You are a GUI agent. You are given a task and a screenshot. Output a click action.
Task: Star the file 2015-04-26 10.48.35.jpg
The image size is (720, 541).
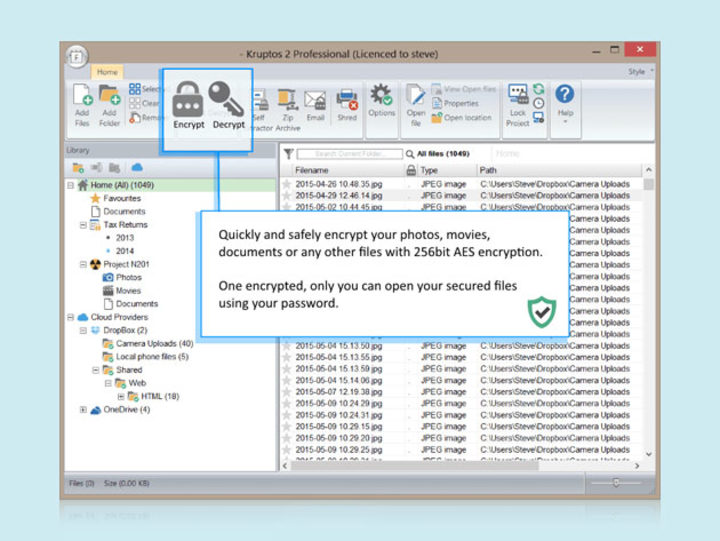(286, 185)
